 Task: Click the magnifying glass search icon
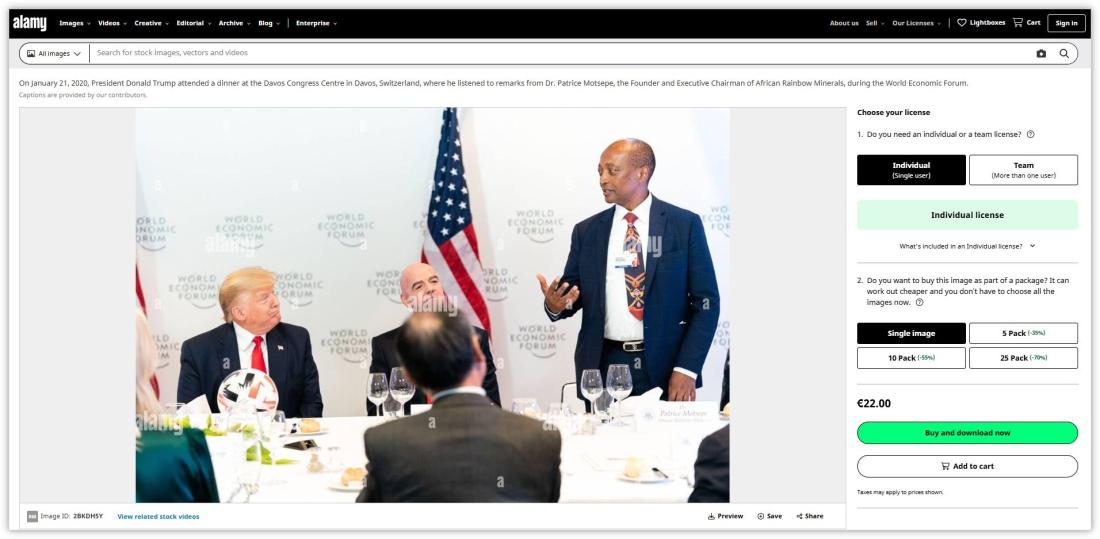[1064, 53]
